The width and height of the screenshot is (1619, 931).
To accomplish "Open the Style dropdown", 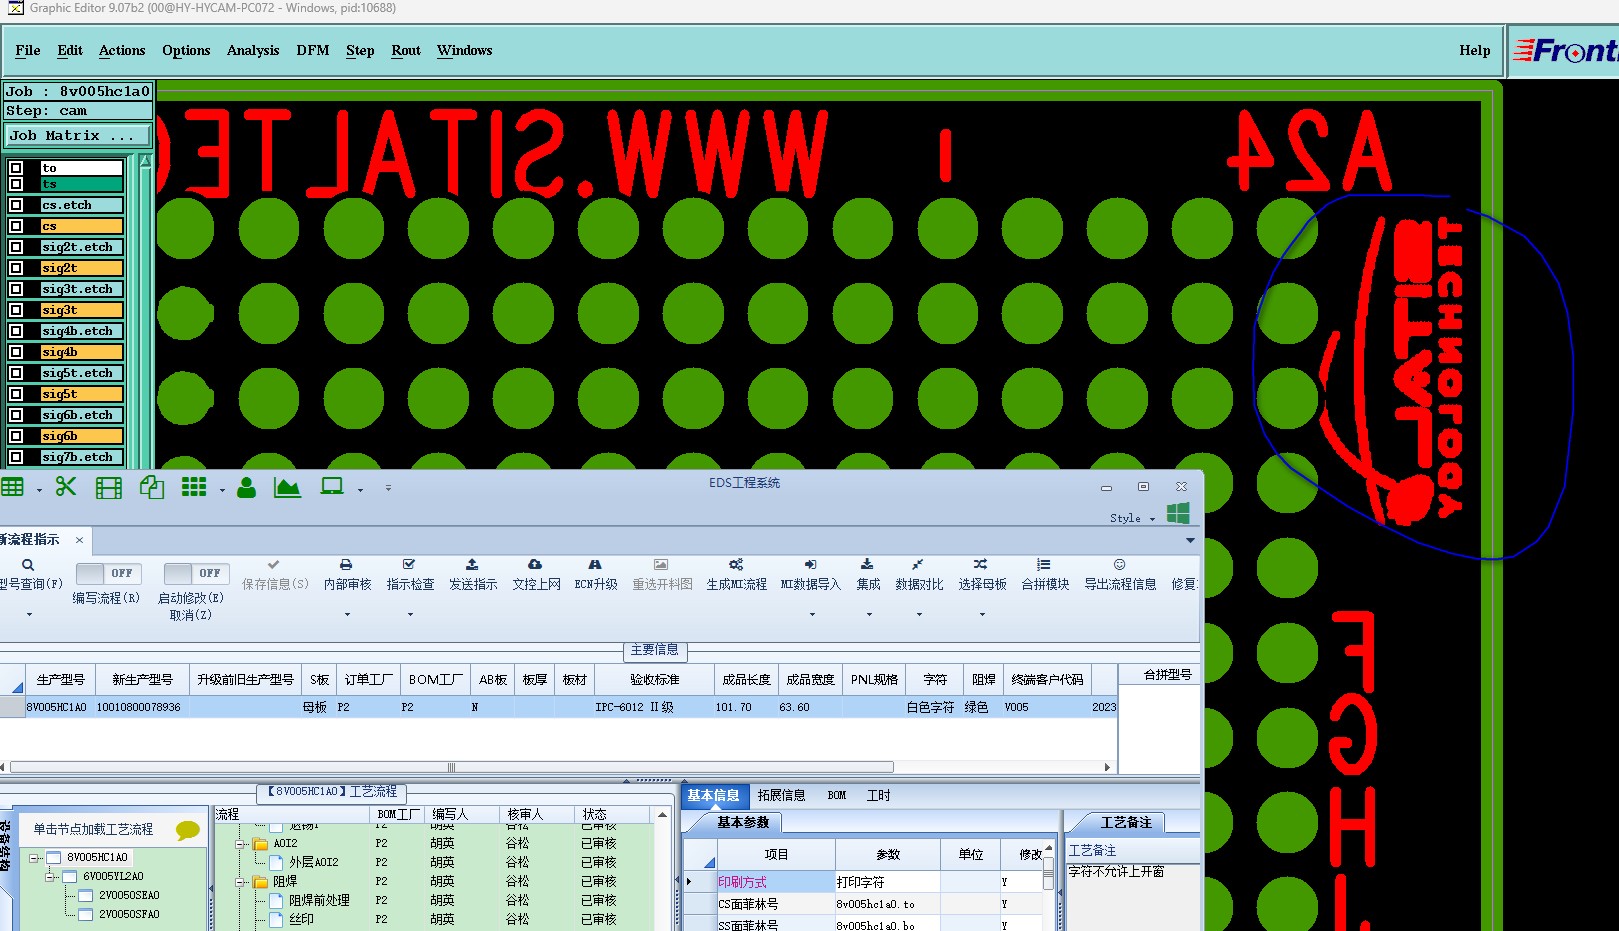I will pos(1132,518).
